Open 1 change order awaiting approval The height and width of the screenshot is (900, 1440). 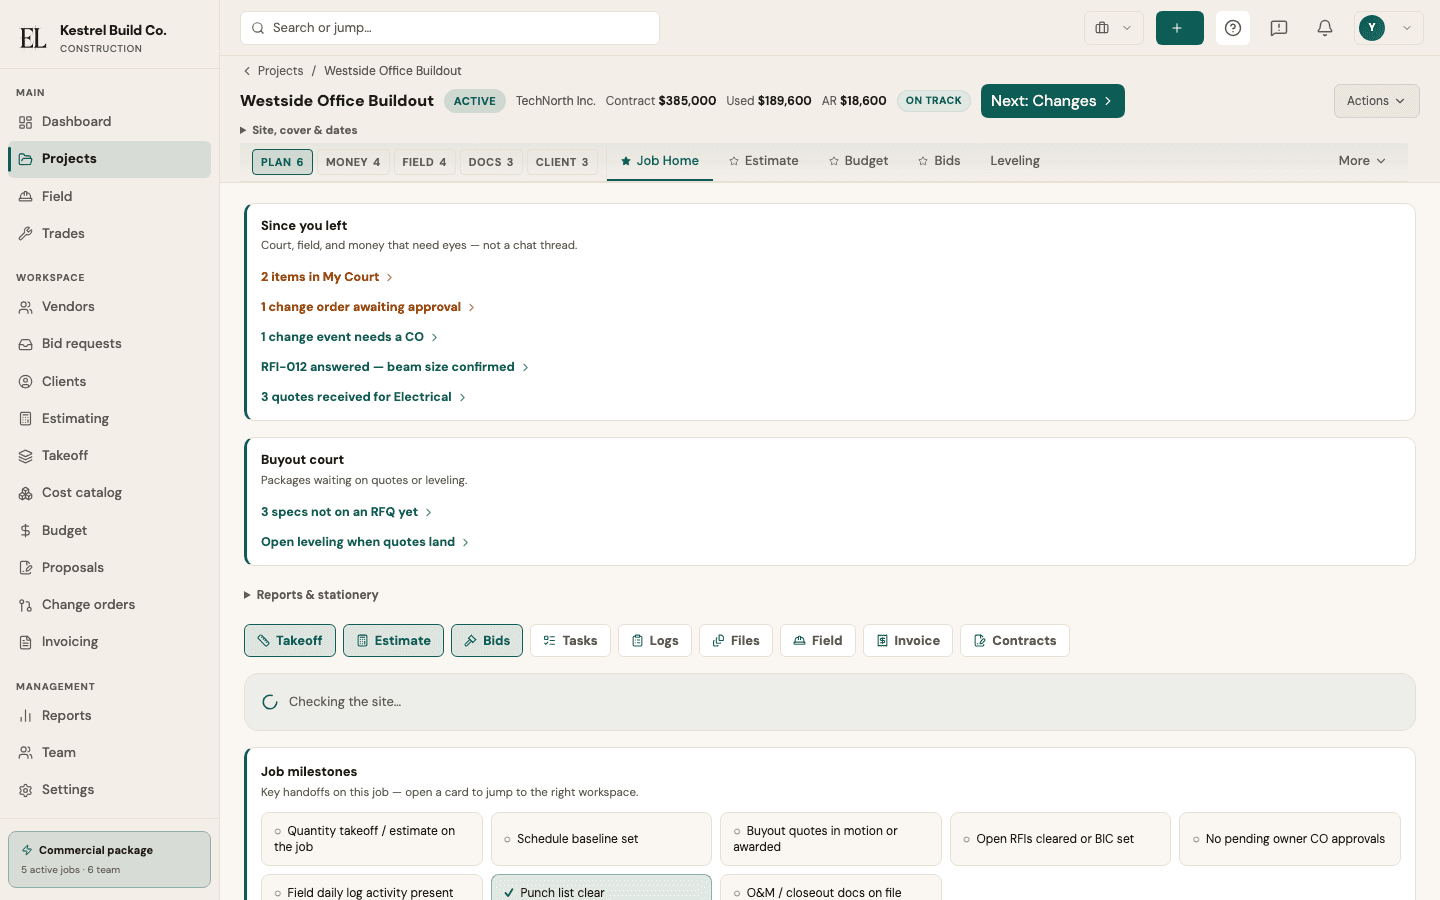click(368, 307)
